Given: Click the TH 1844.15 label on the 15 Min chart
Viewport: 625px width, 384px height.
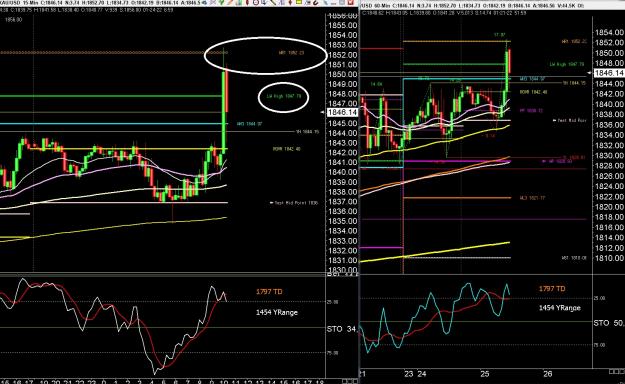Looking at the screenshot, I should (x=307, y=132).
